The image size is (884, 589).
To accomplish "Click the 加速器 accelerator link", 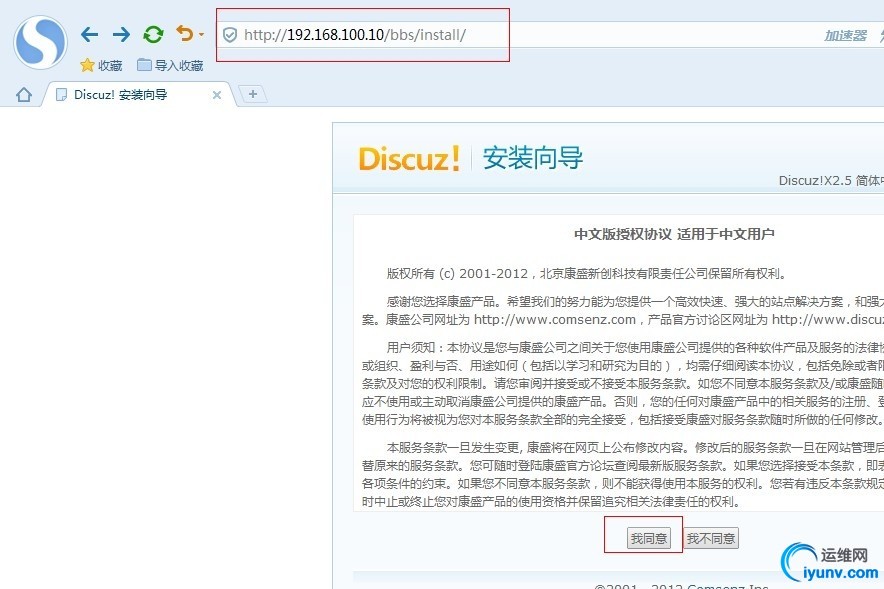I will pyautogui.click(x=845, y=36).
